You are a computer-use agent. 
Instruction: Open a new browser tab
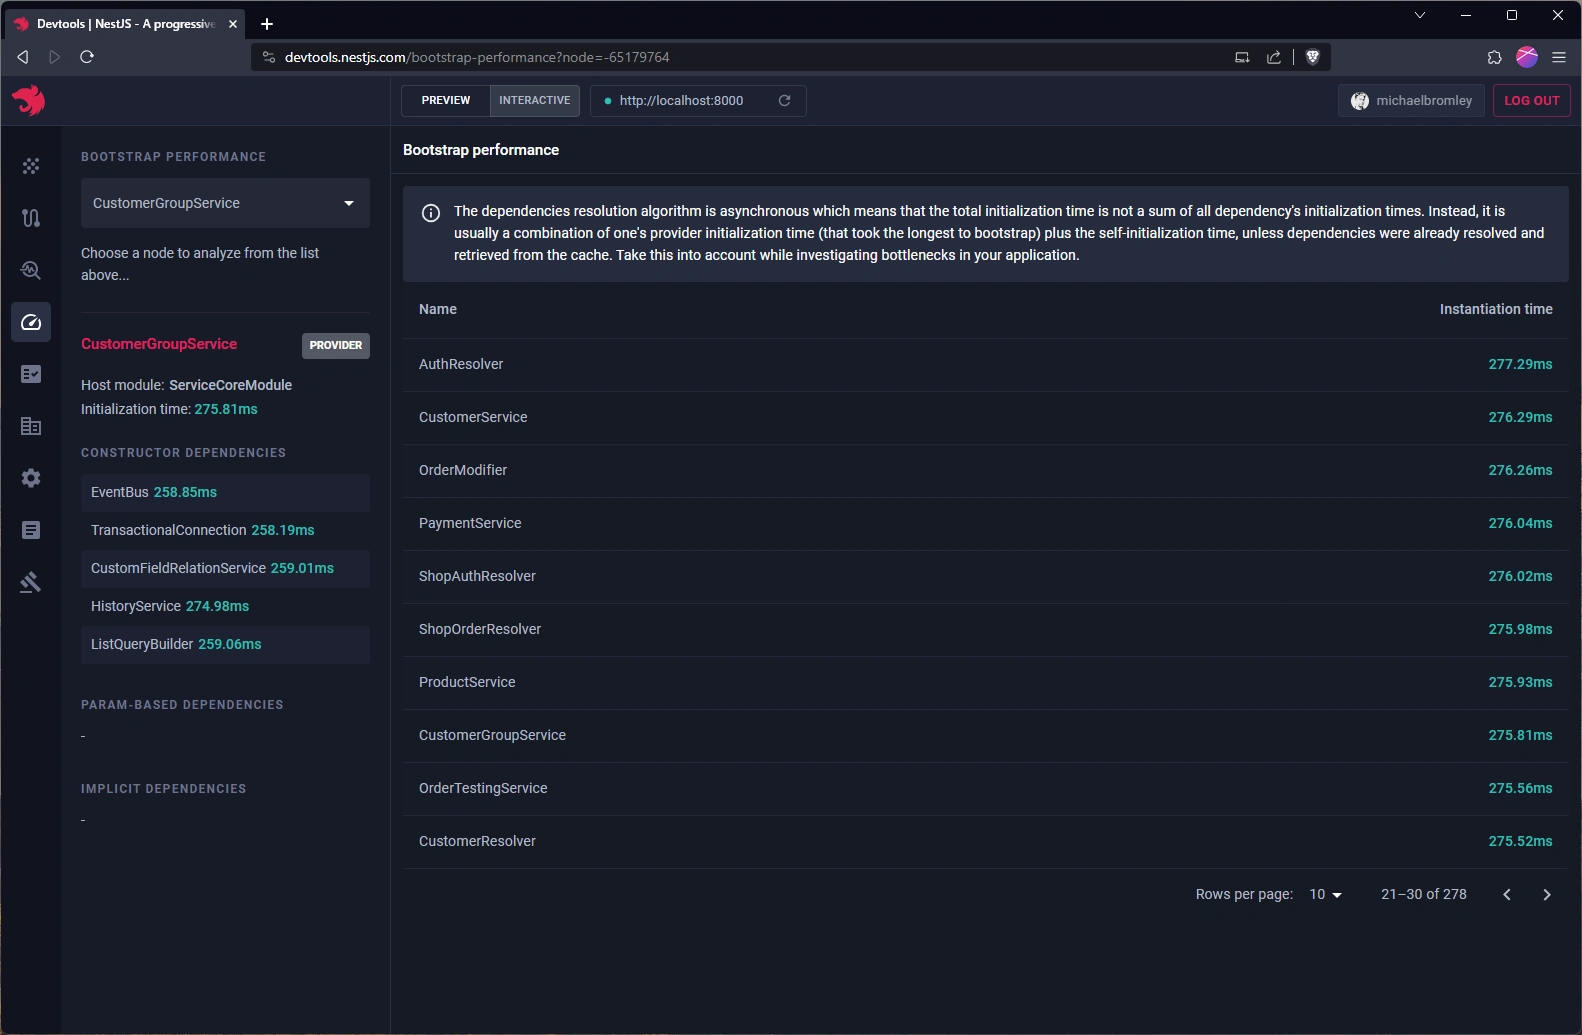pyautogui.click(x=267, y=24)
